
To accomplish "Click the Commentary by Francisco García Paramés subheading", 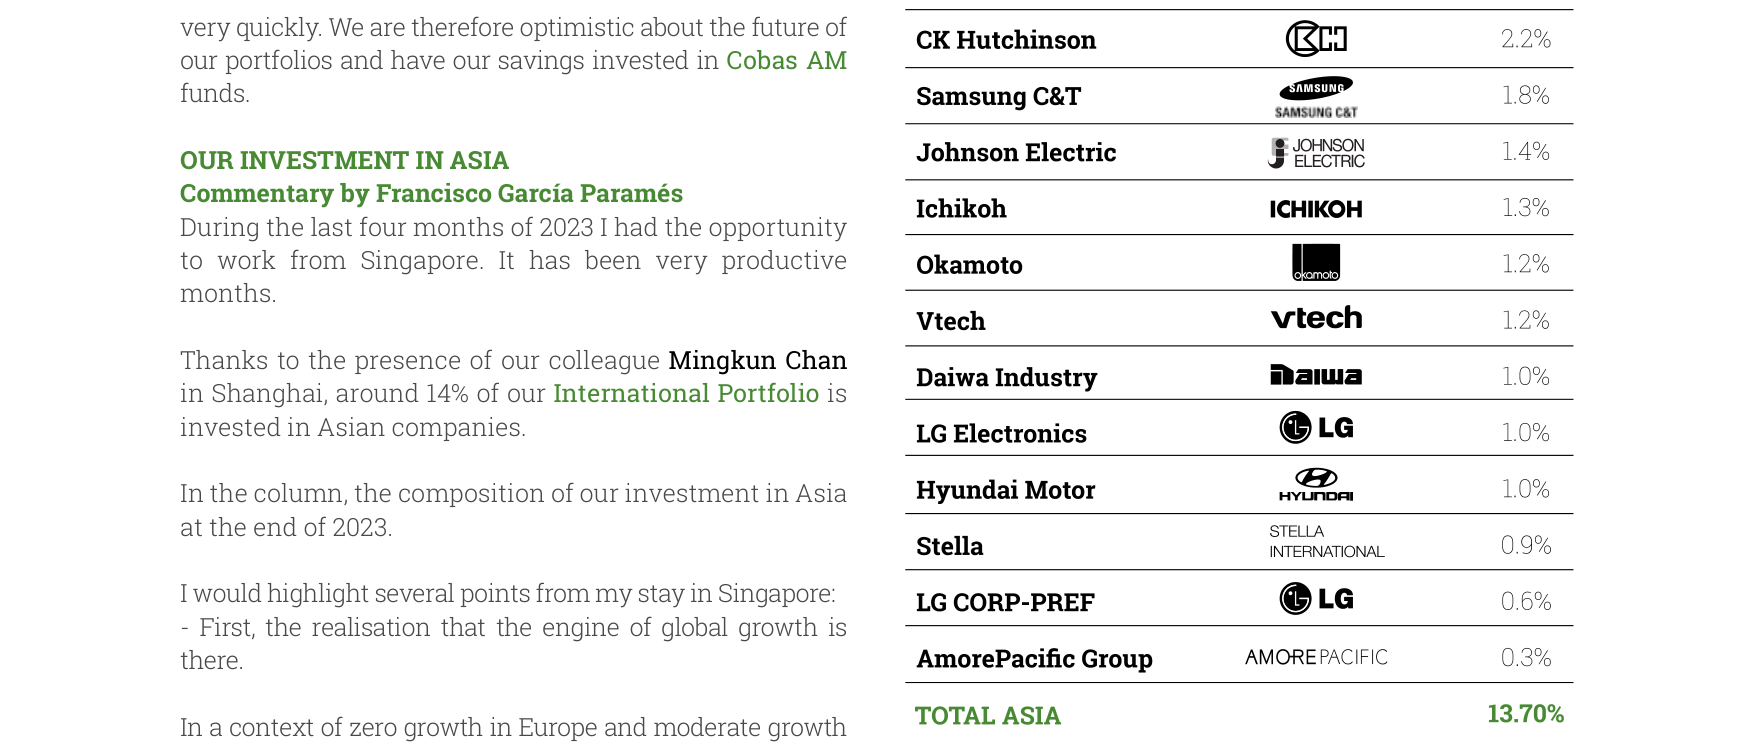I will click(431, 193).
